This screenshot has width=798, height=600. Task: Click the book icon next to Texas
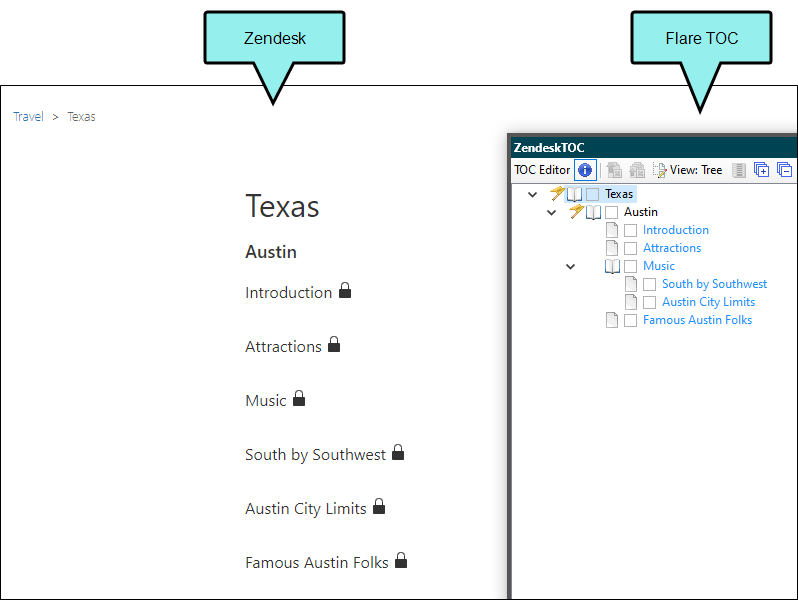[x=574, y=194]
